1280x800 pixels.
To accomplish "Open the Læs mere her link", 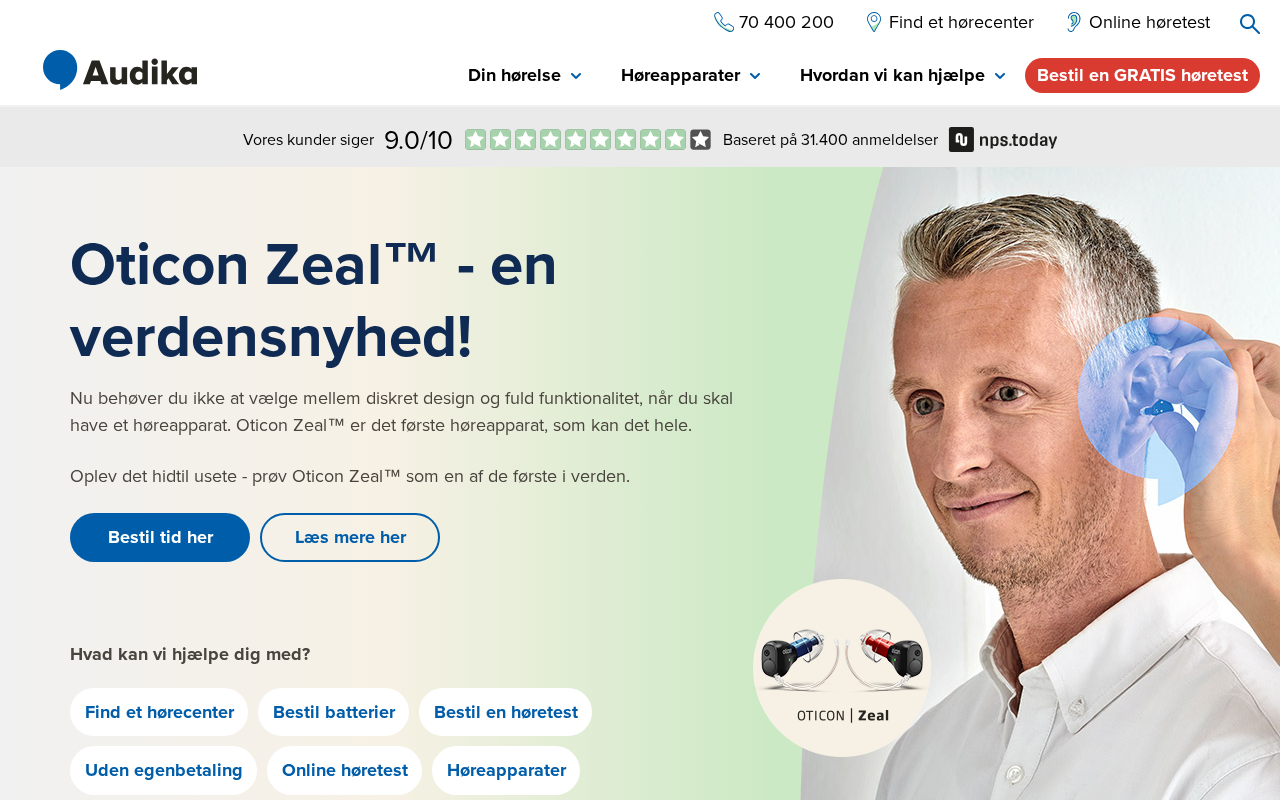I will pyautogui.click(x=350, y=537).
